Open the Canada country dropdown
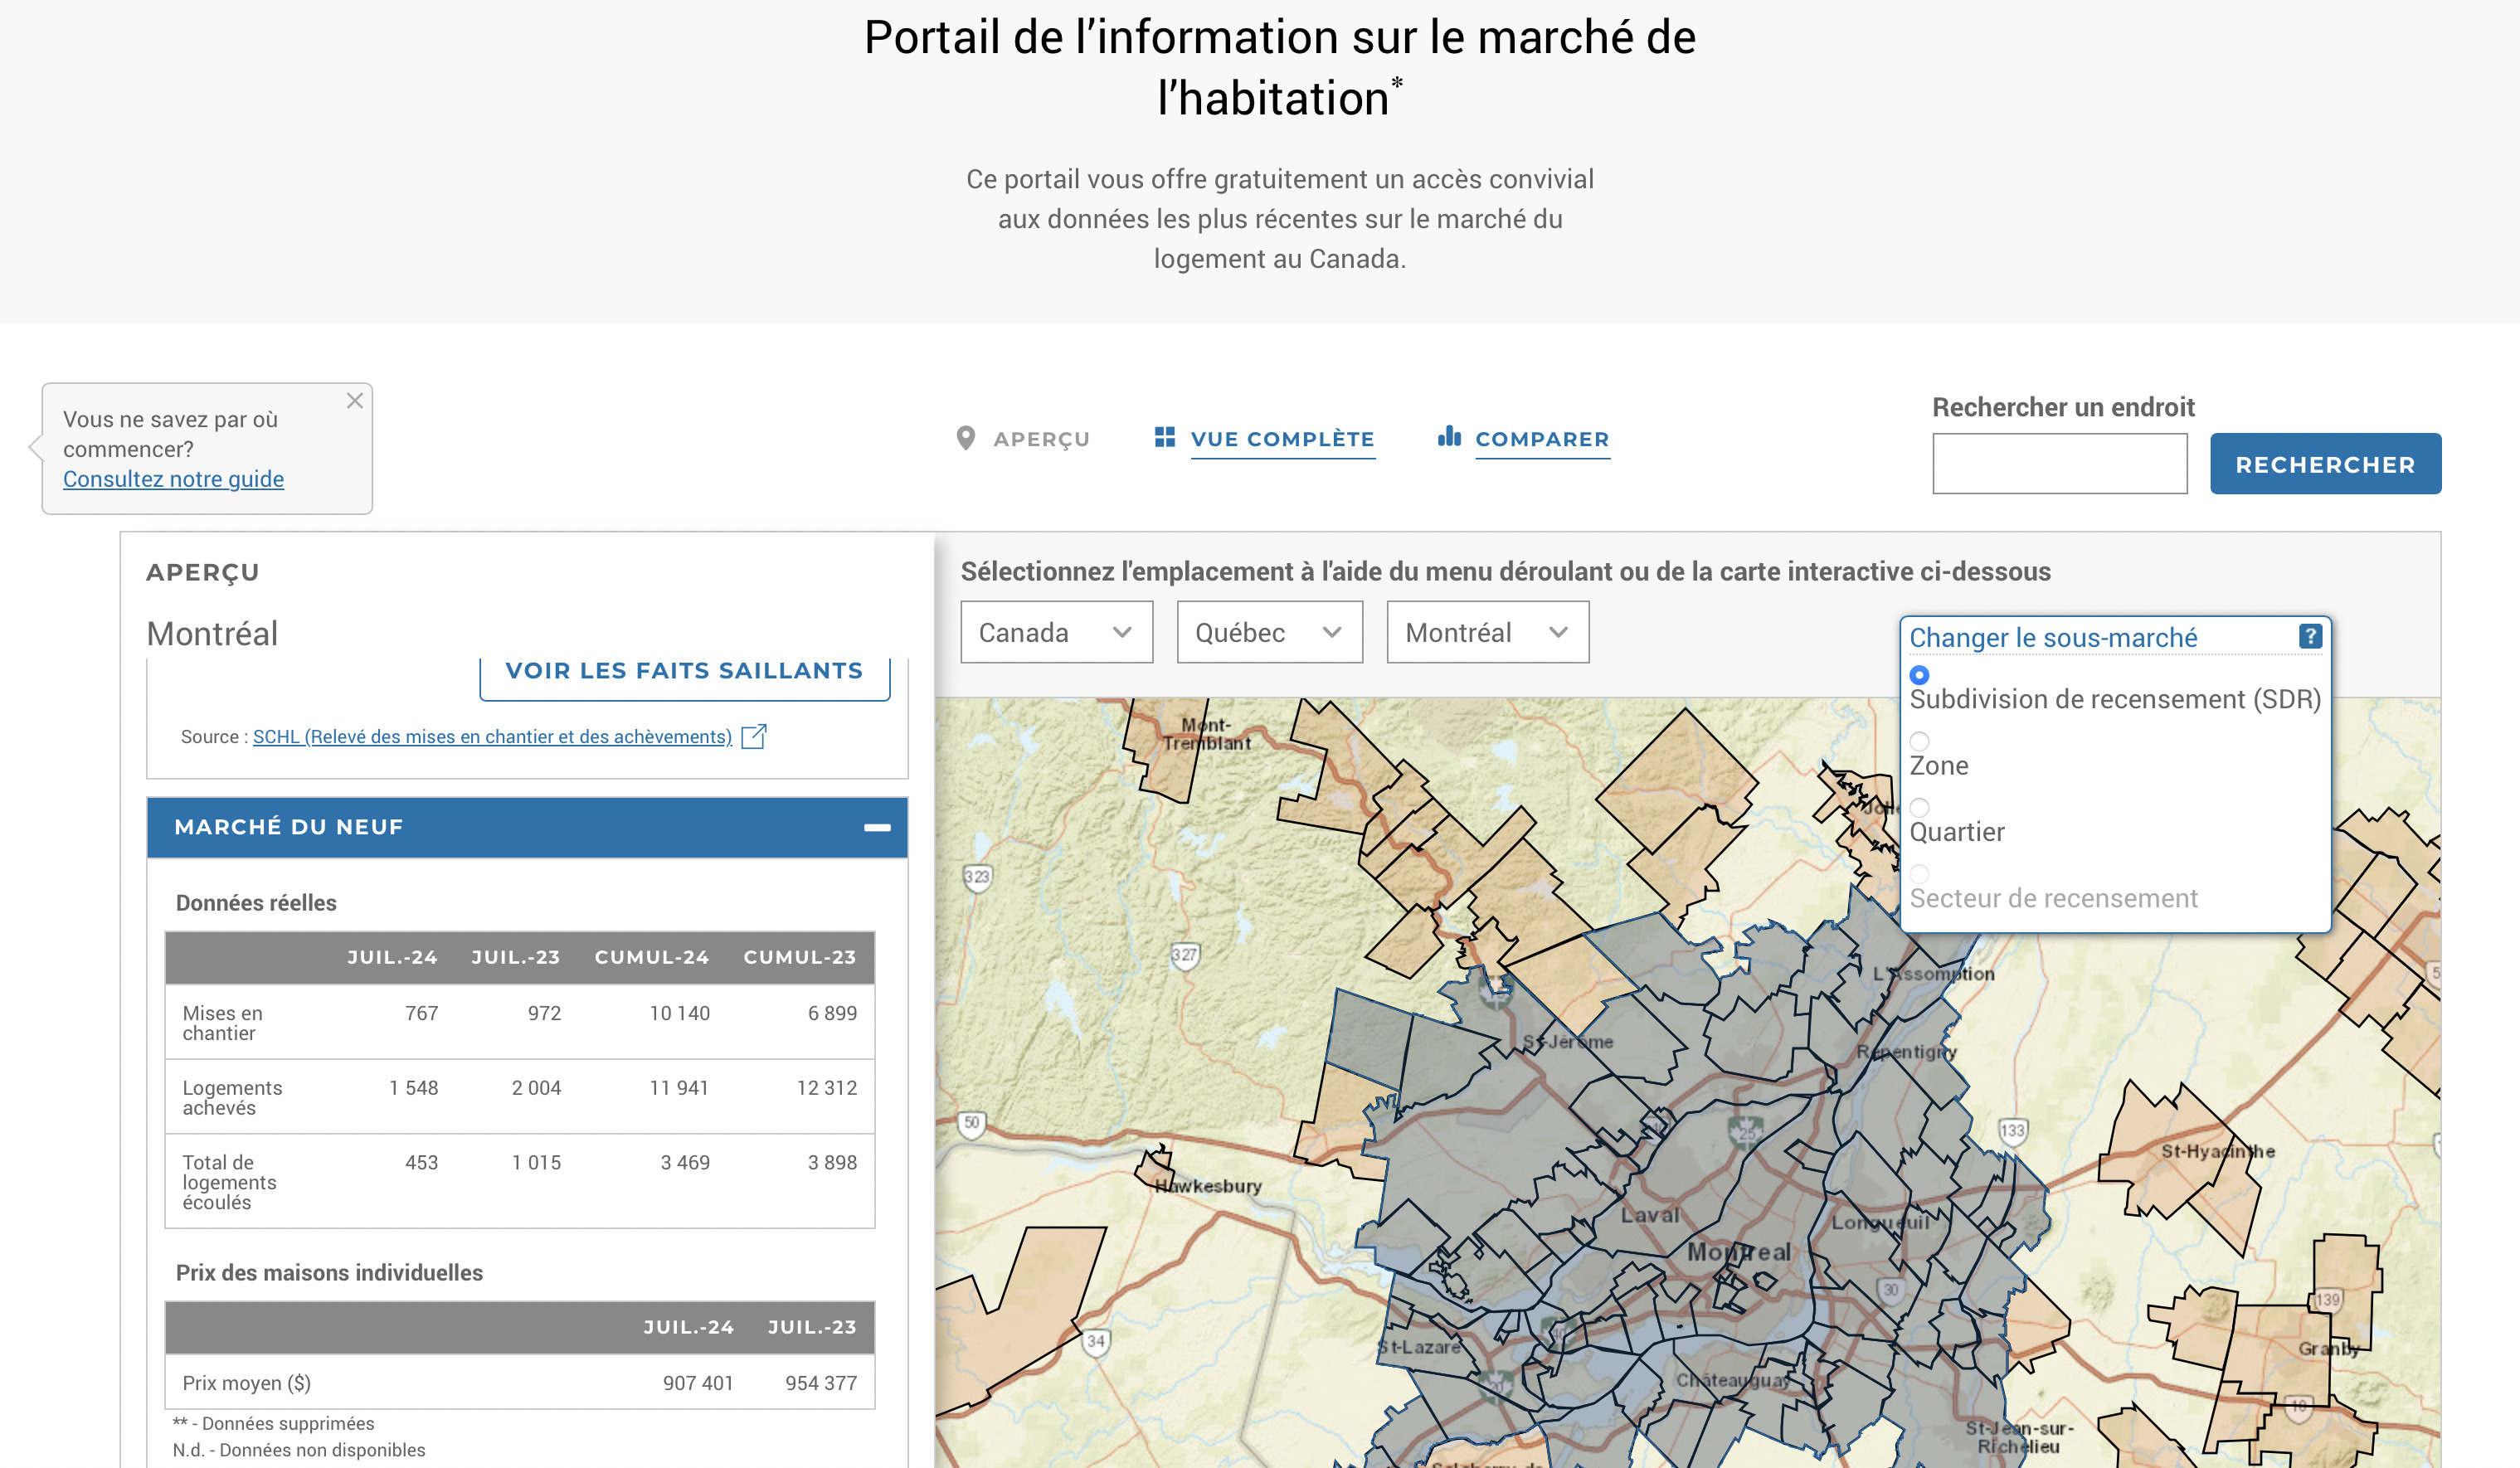 [x=1056, y=632]
